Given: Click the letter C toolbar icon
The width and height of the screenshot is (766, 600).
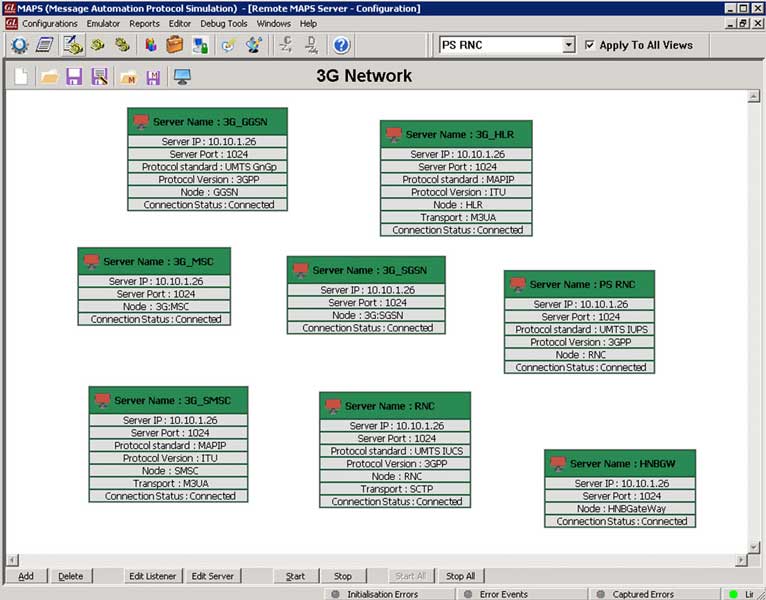Looking at the screenshot, I should [x=286, y=45].
